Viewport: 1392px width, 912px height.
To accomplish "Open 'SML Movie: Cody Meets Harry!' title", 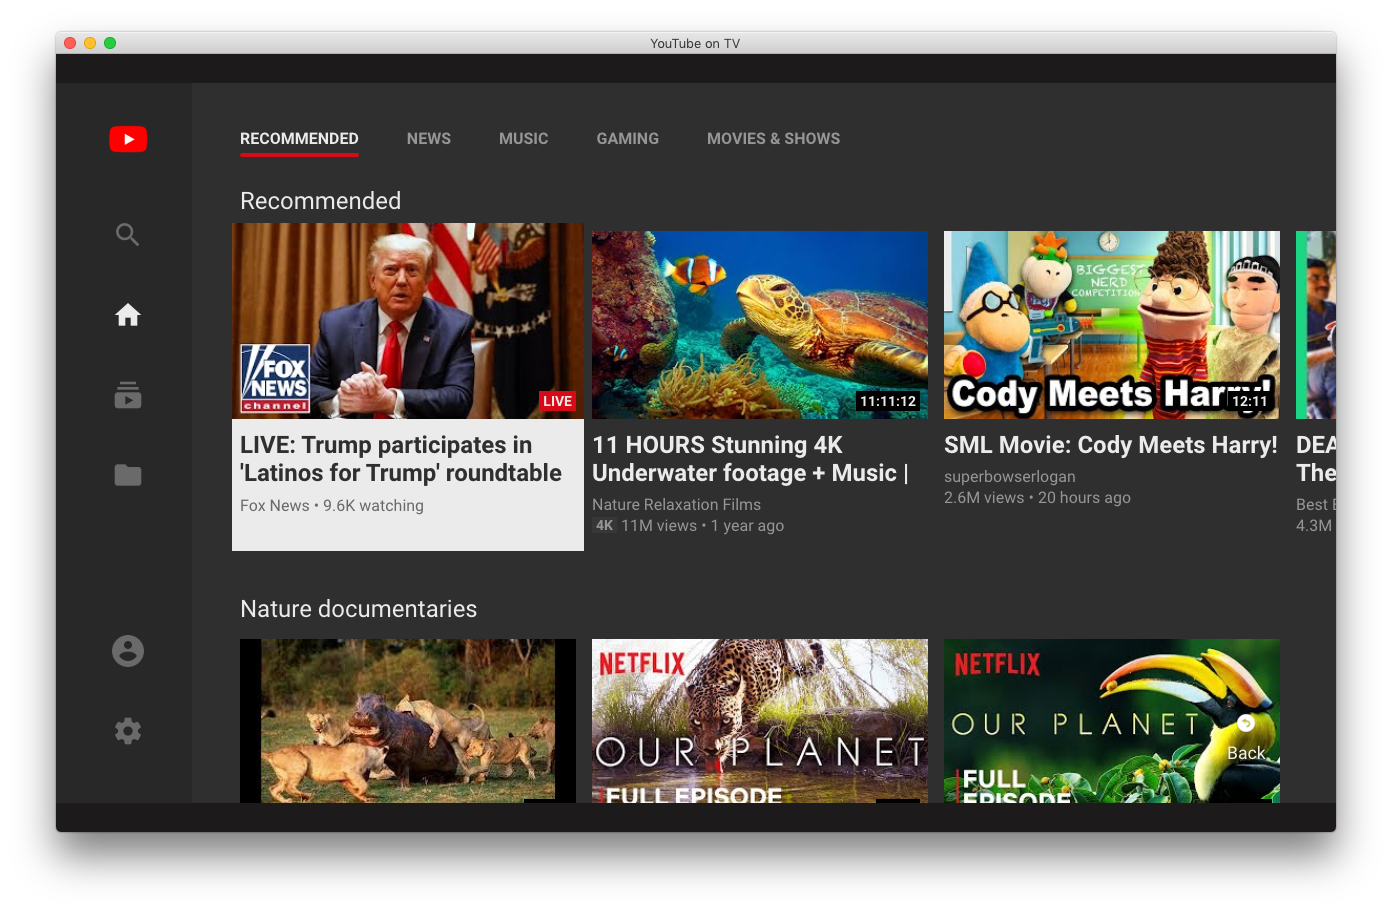I will 1111,445.
